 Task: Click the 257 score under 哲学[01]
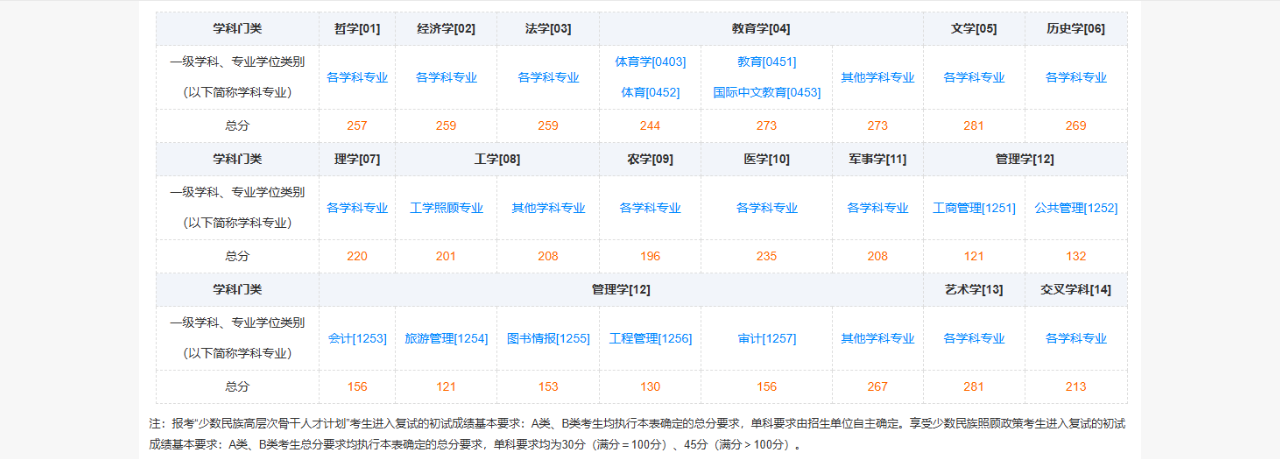point(357,126)
